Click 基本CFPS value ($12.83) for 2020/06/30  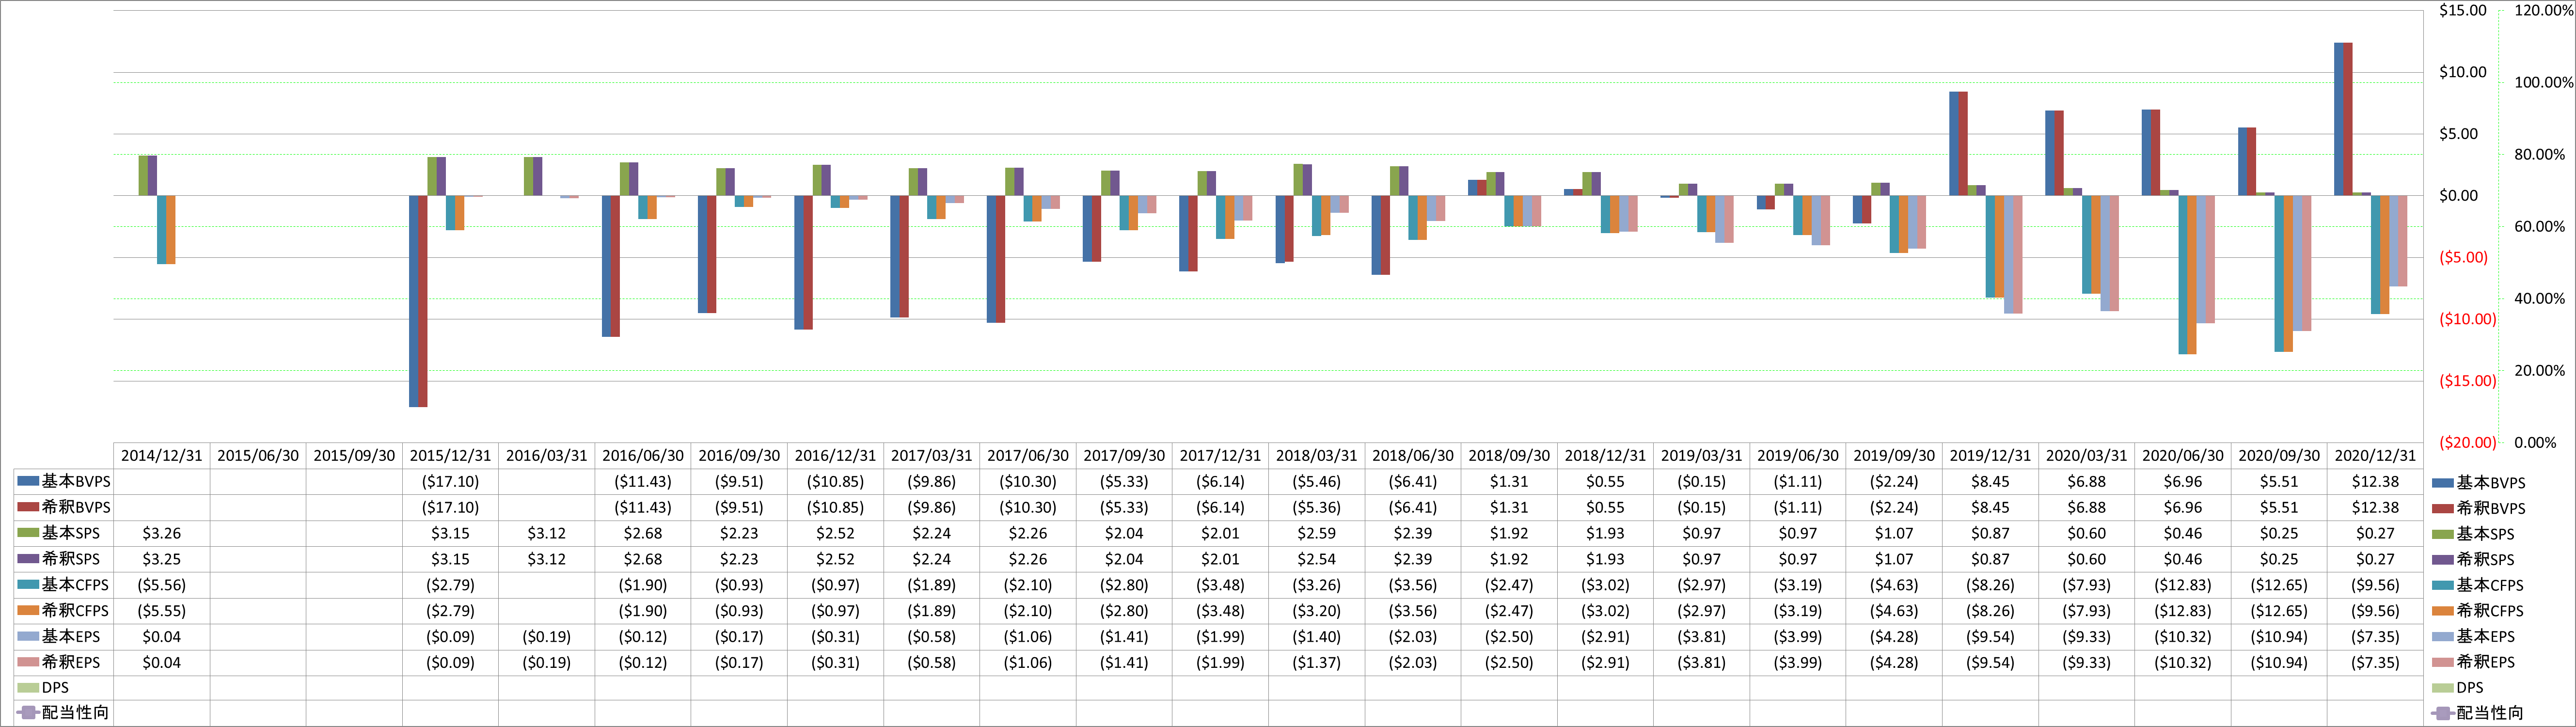[2183, 585]
